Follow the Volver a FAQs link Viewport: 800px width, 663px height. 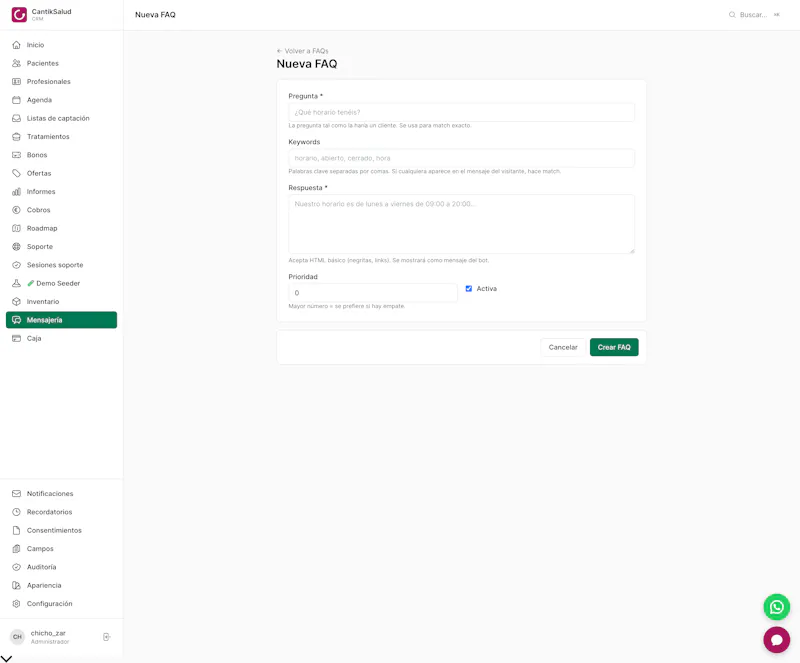tap(303, 51)
